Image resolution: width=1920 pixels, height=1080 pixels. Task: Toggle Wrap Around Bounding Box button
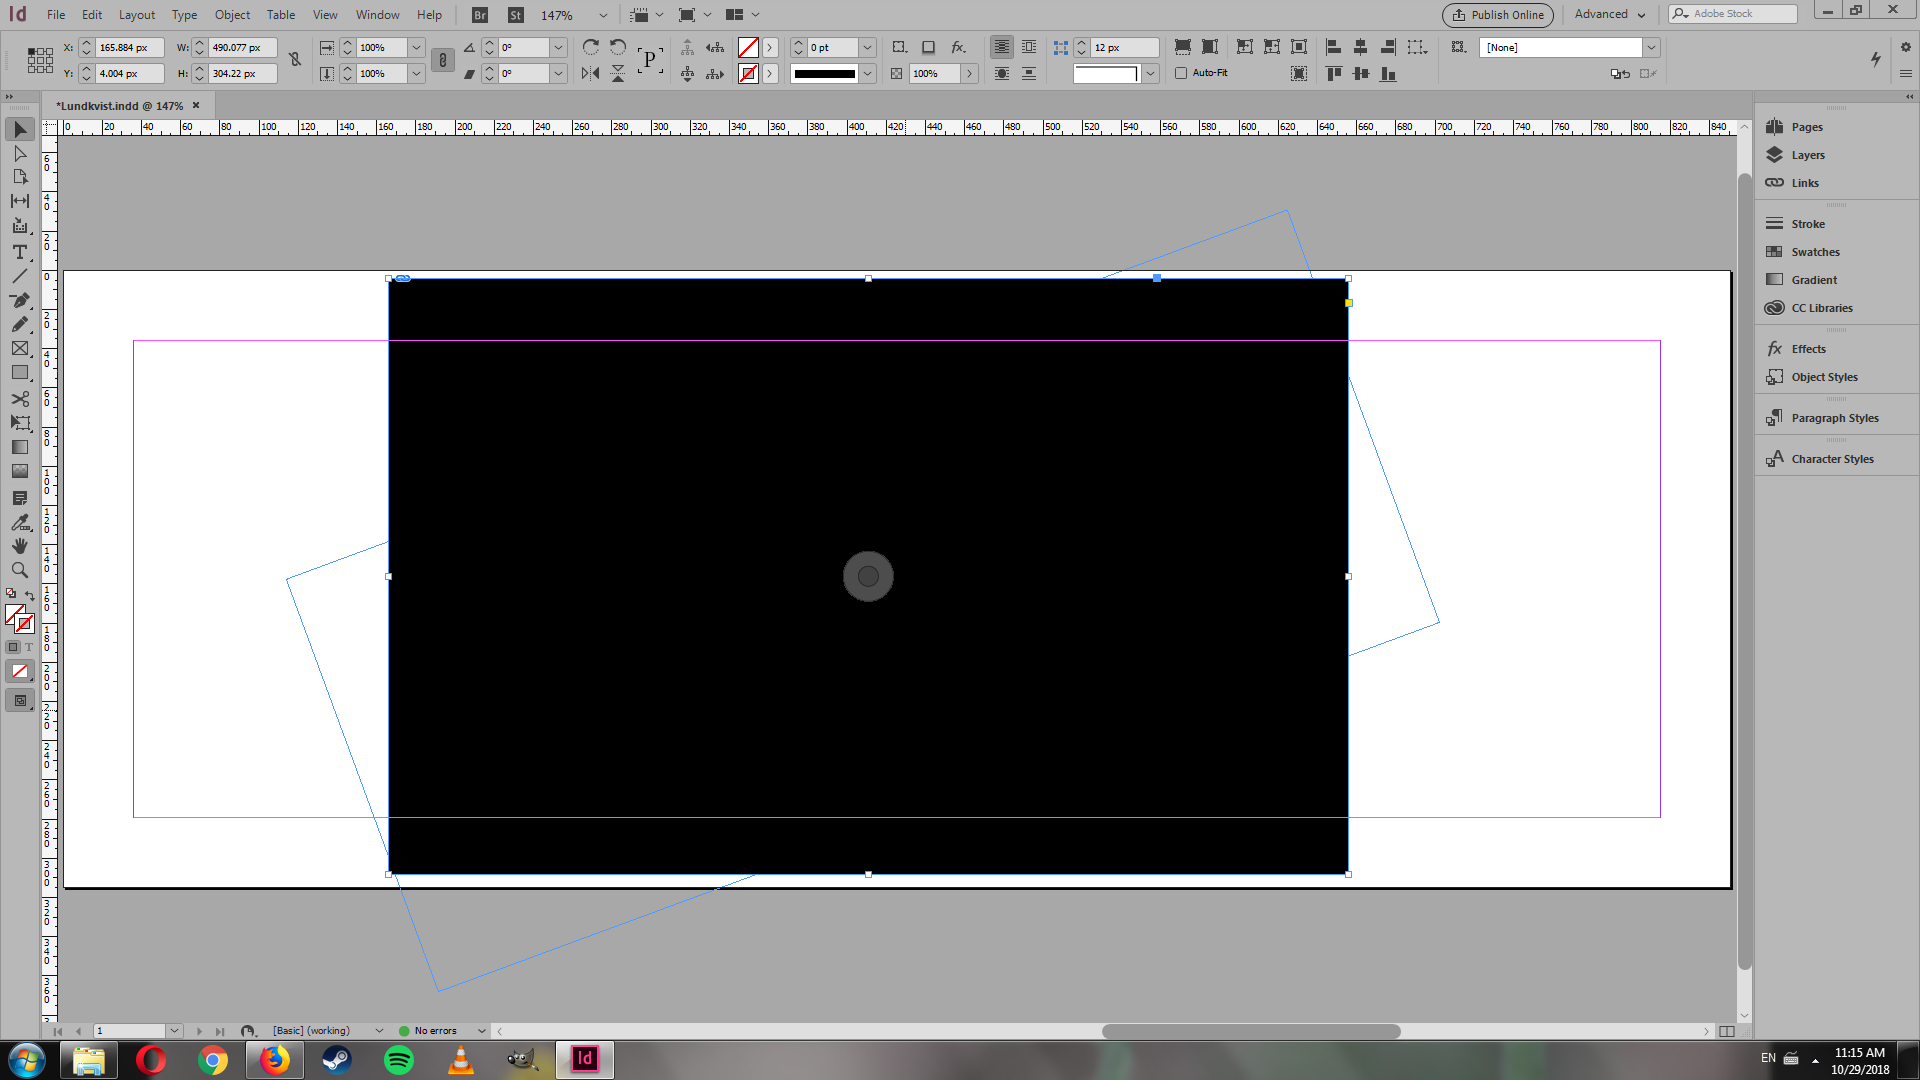point(1029,47)
